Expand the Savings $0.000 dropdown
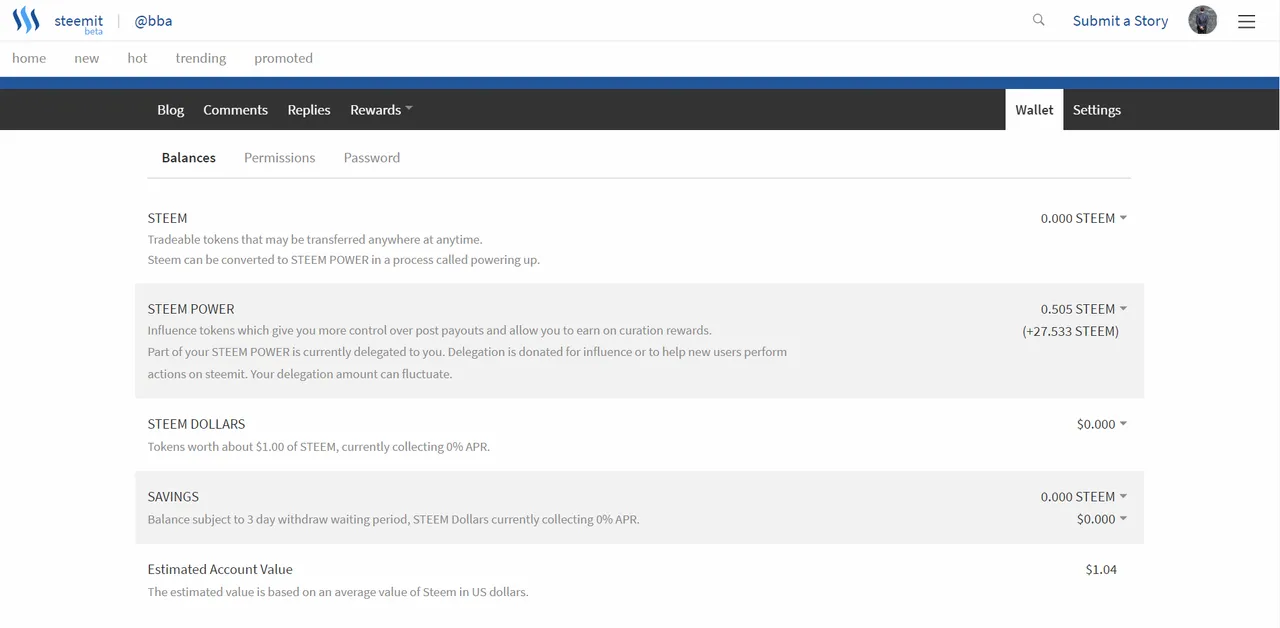This screenshot has height=628, width=1280. pos(1102,519)
